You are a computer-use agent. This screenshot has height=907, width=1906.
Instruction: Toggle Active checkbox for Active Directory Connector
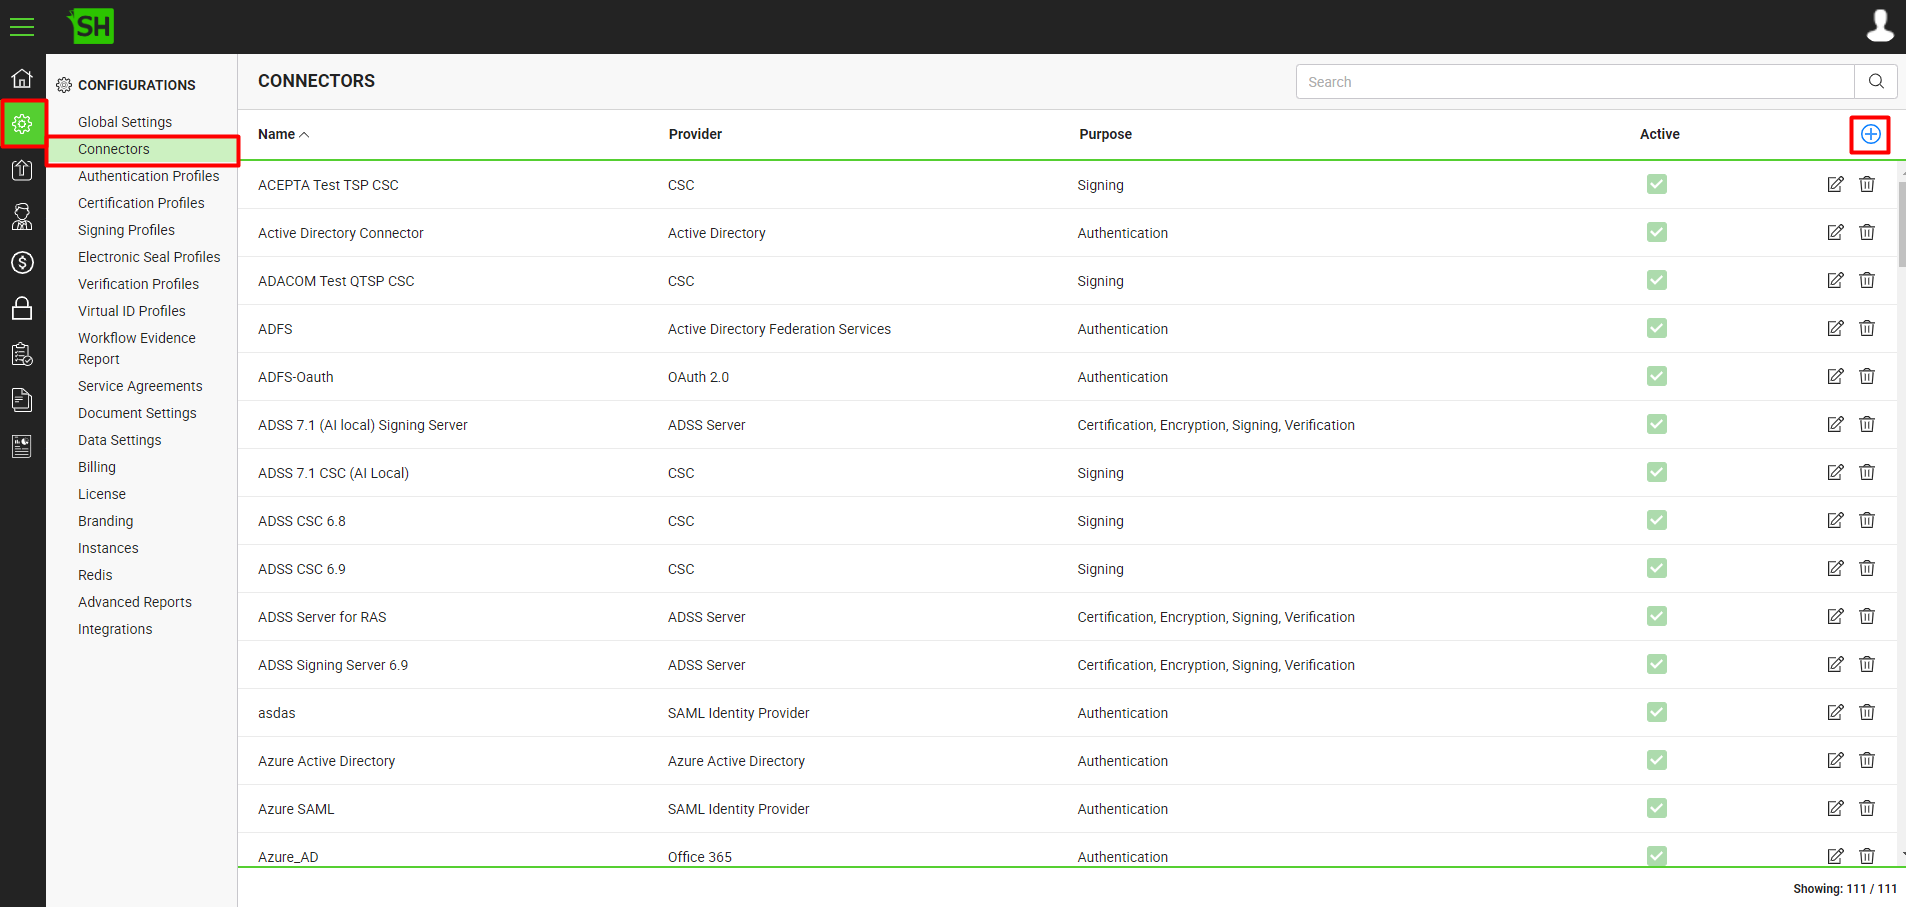1657,232
